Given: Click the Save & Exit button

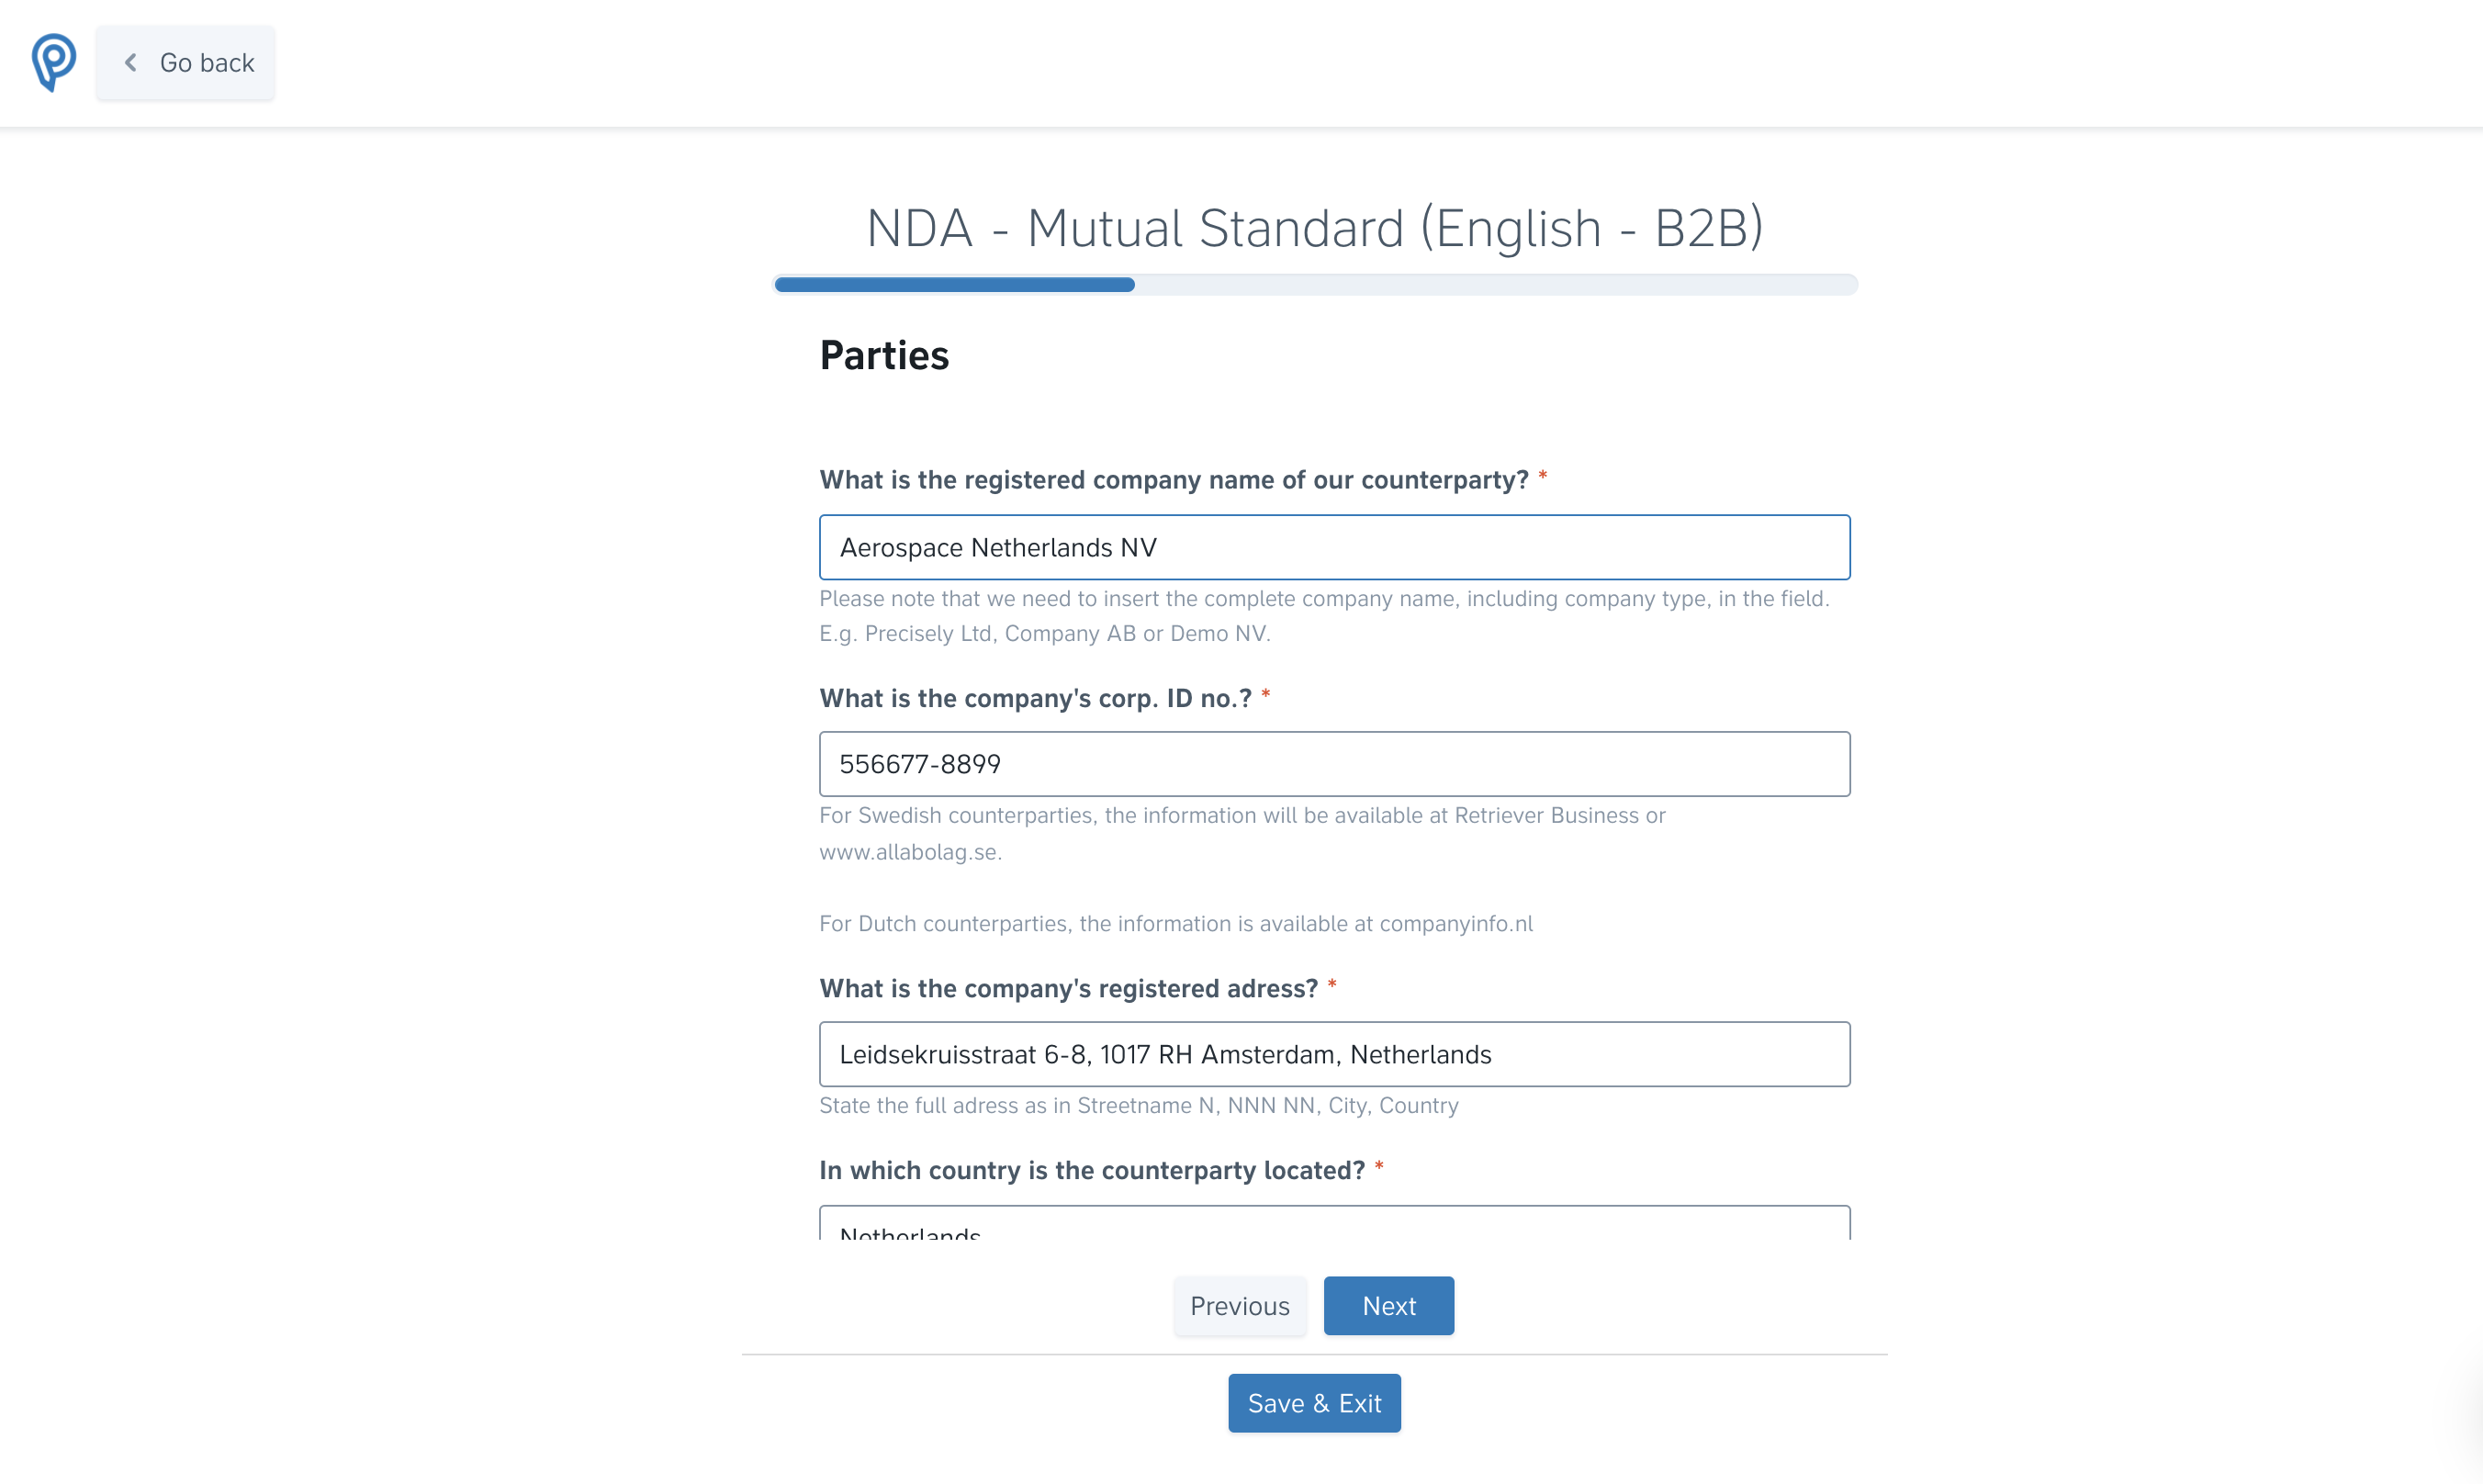Looking at the screenshot, I should tap(1314, 1402).
